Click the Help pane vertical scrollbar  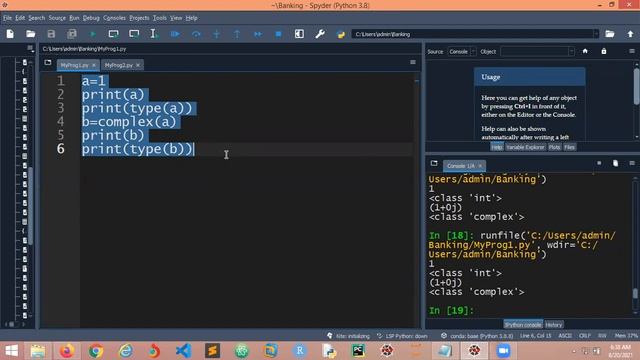pos(636,100)
